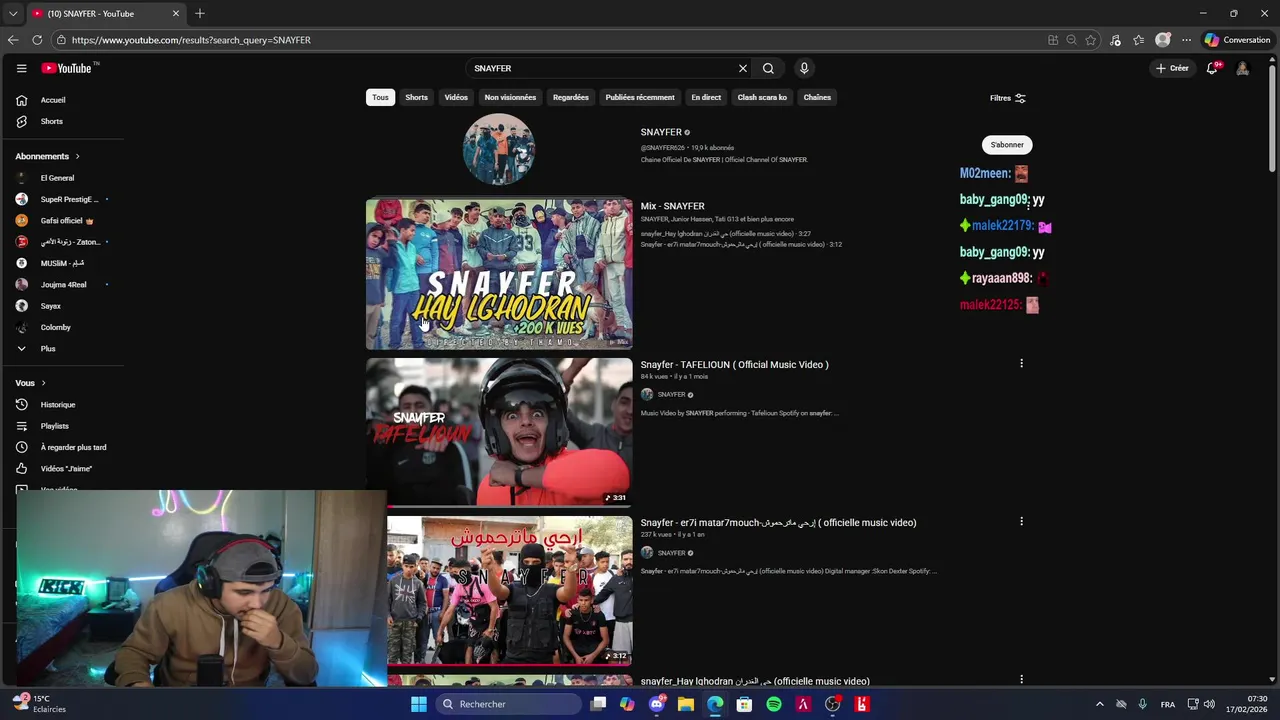This screenshot has height=720, width=1280.
Task: Open Edge profile avatar
Action: click(x=1162, y=40)
